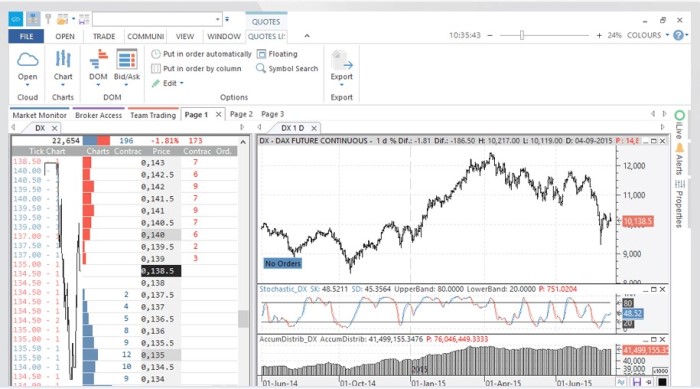Switch to the Team Trading tab
This screenshot has height=389, width=700.
[x=153, y=115]
